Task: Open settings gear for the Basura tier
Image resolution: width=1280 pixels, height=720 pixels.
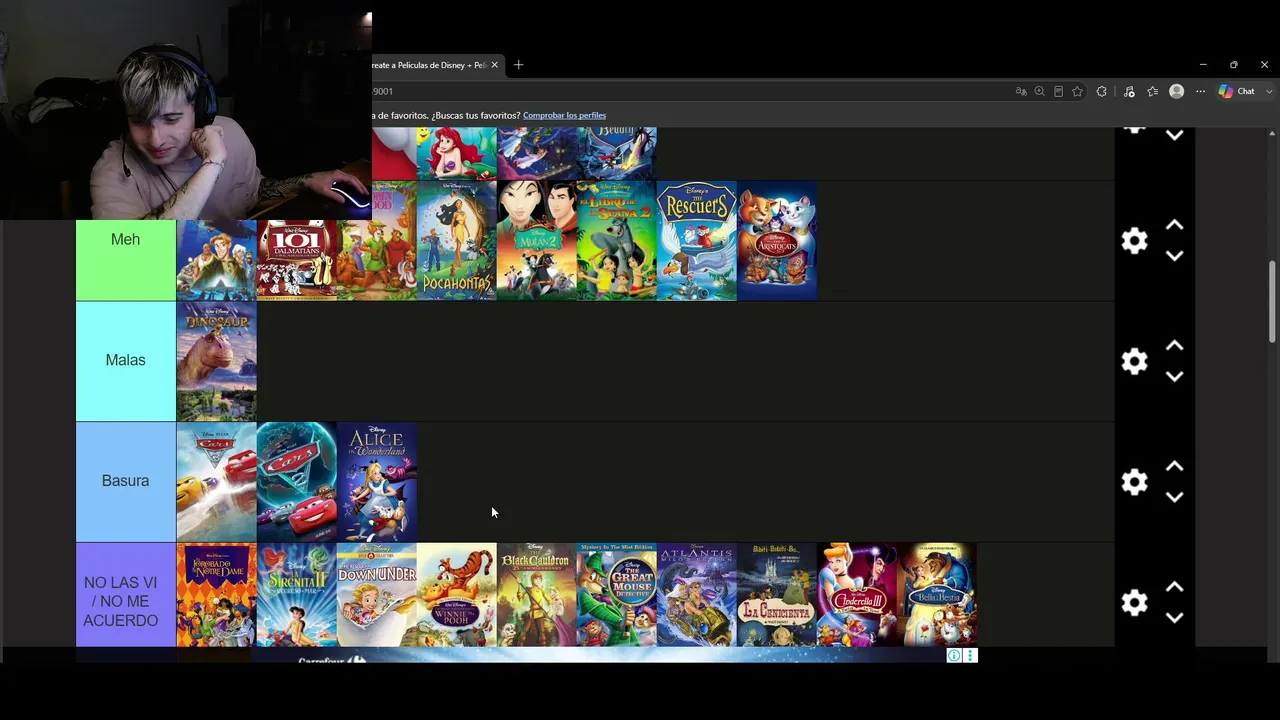Action: (1134, 482)
